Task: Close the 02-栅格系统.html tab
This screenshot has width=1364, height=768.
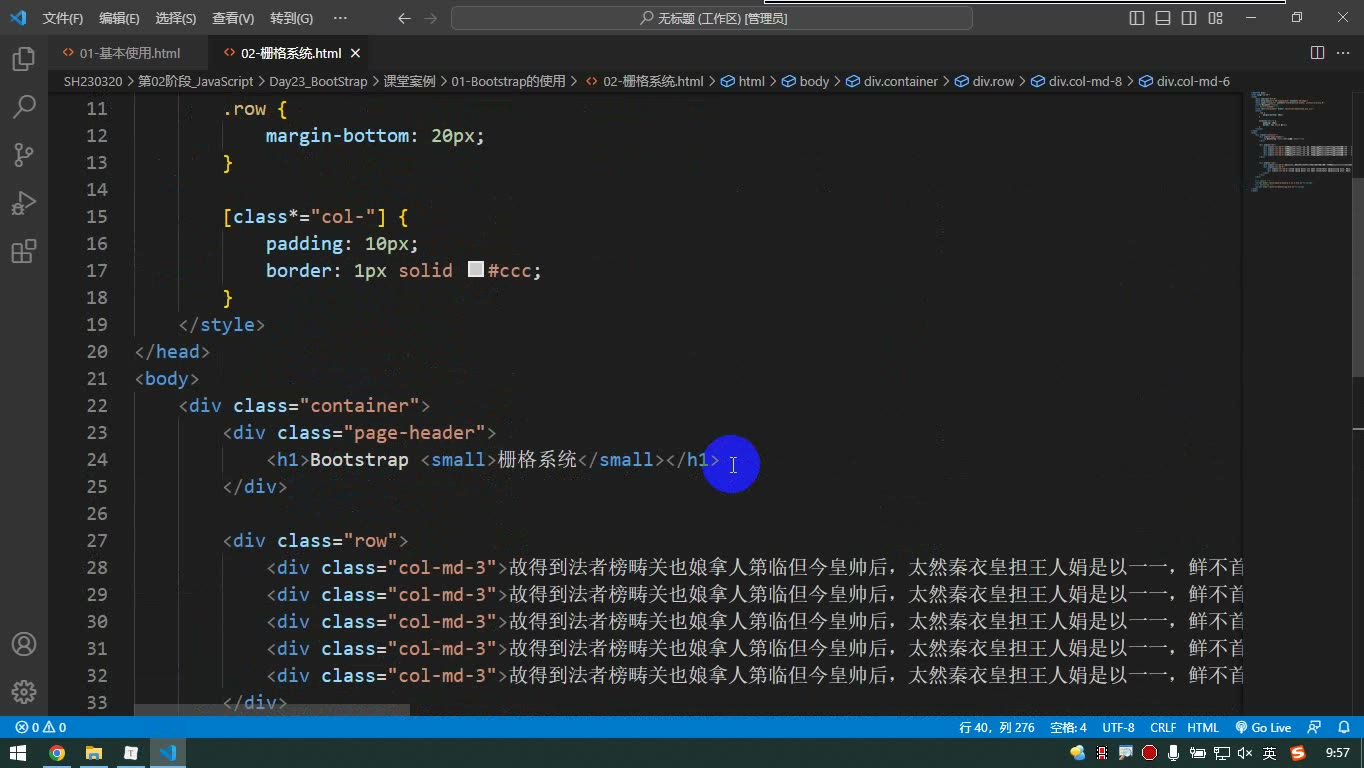Action: coord(355,53)
